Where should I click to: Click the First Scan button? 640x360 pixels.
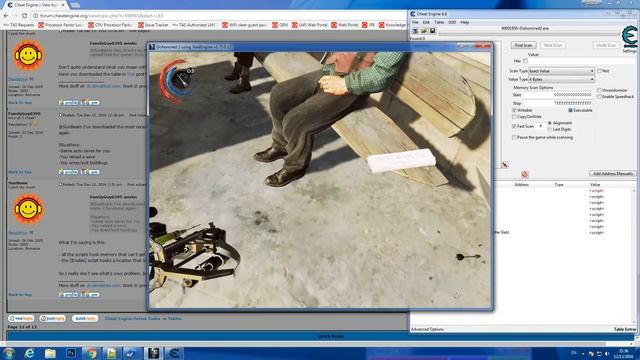pos(523,45)
